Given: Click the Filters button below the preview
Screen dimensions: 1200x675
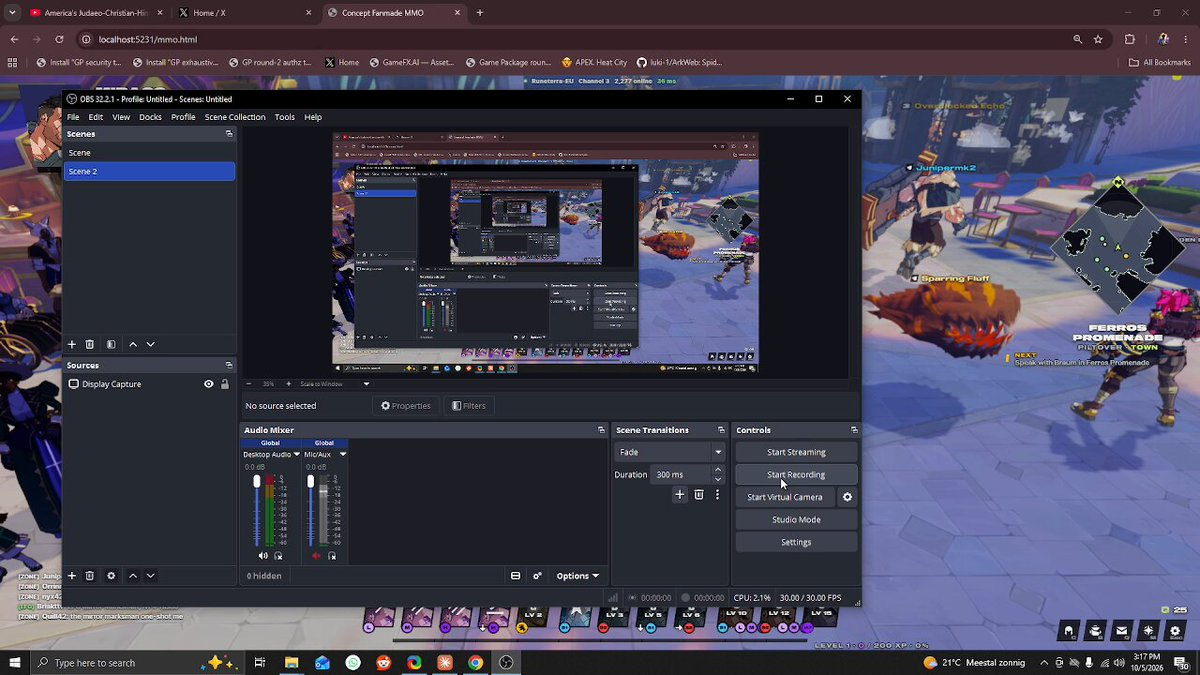Looking at the screenshot, I should click(469, 406).
